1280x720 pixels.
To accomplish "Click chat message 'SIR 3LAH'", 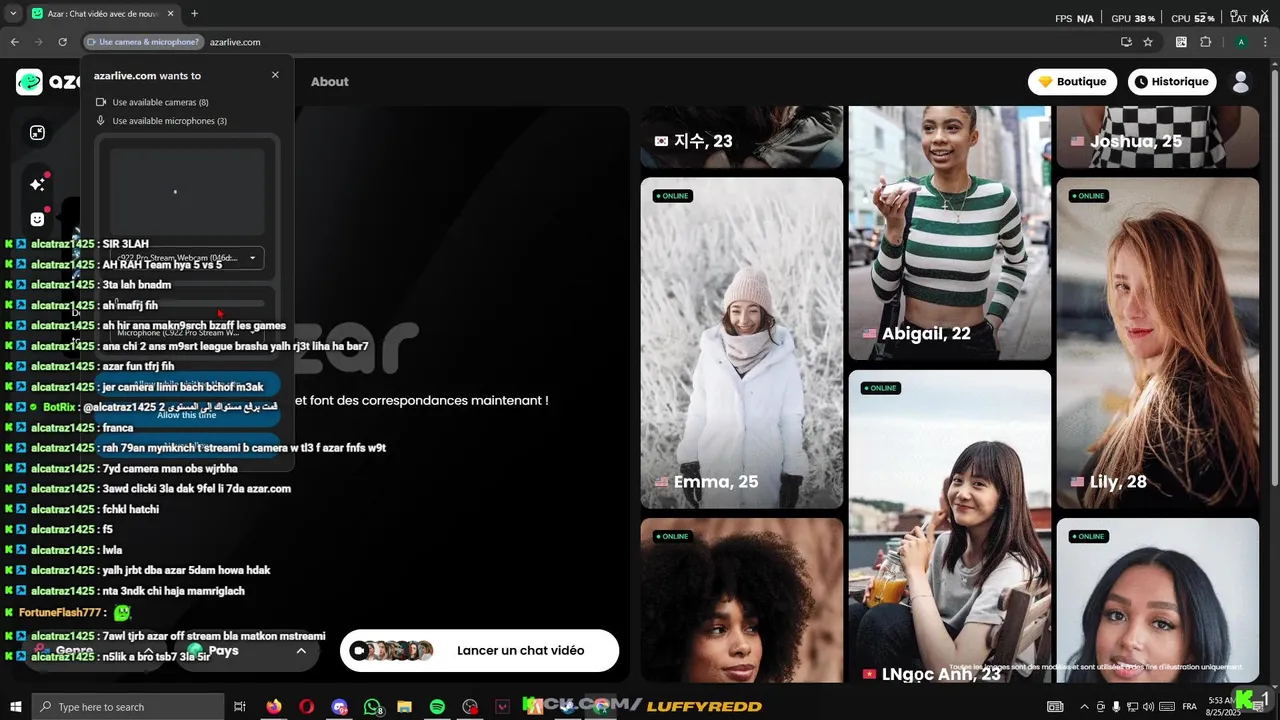I will tap(126, 244).
